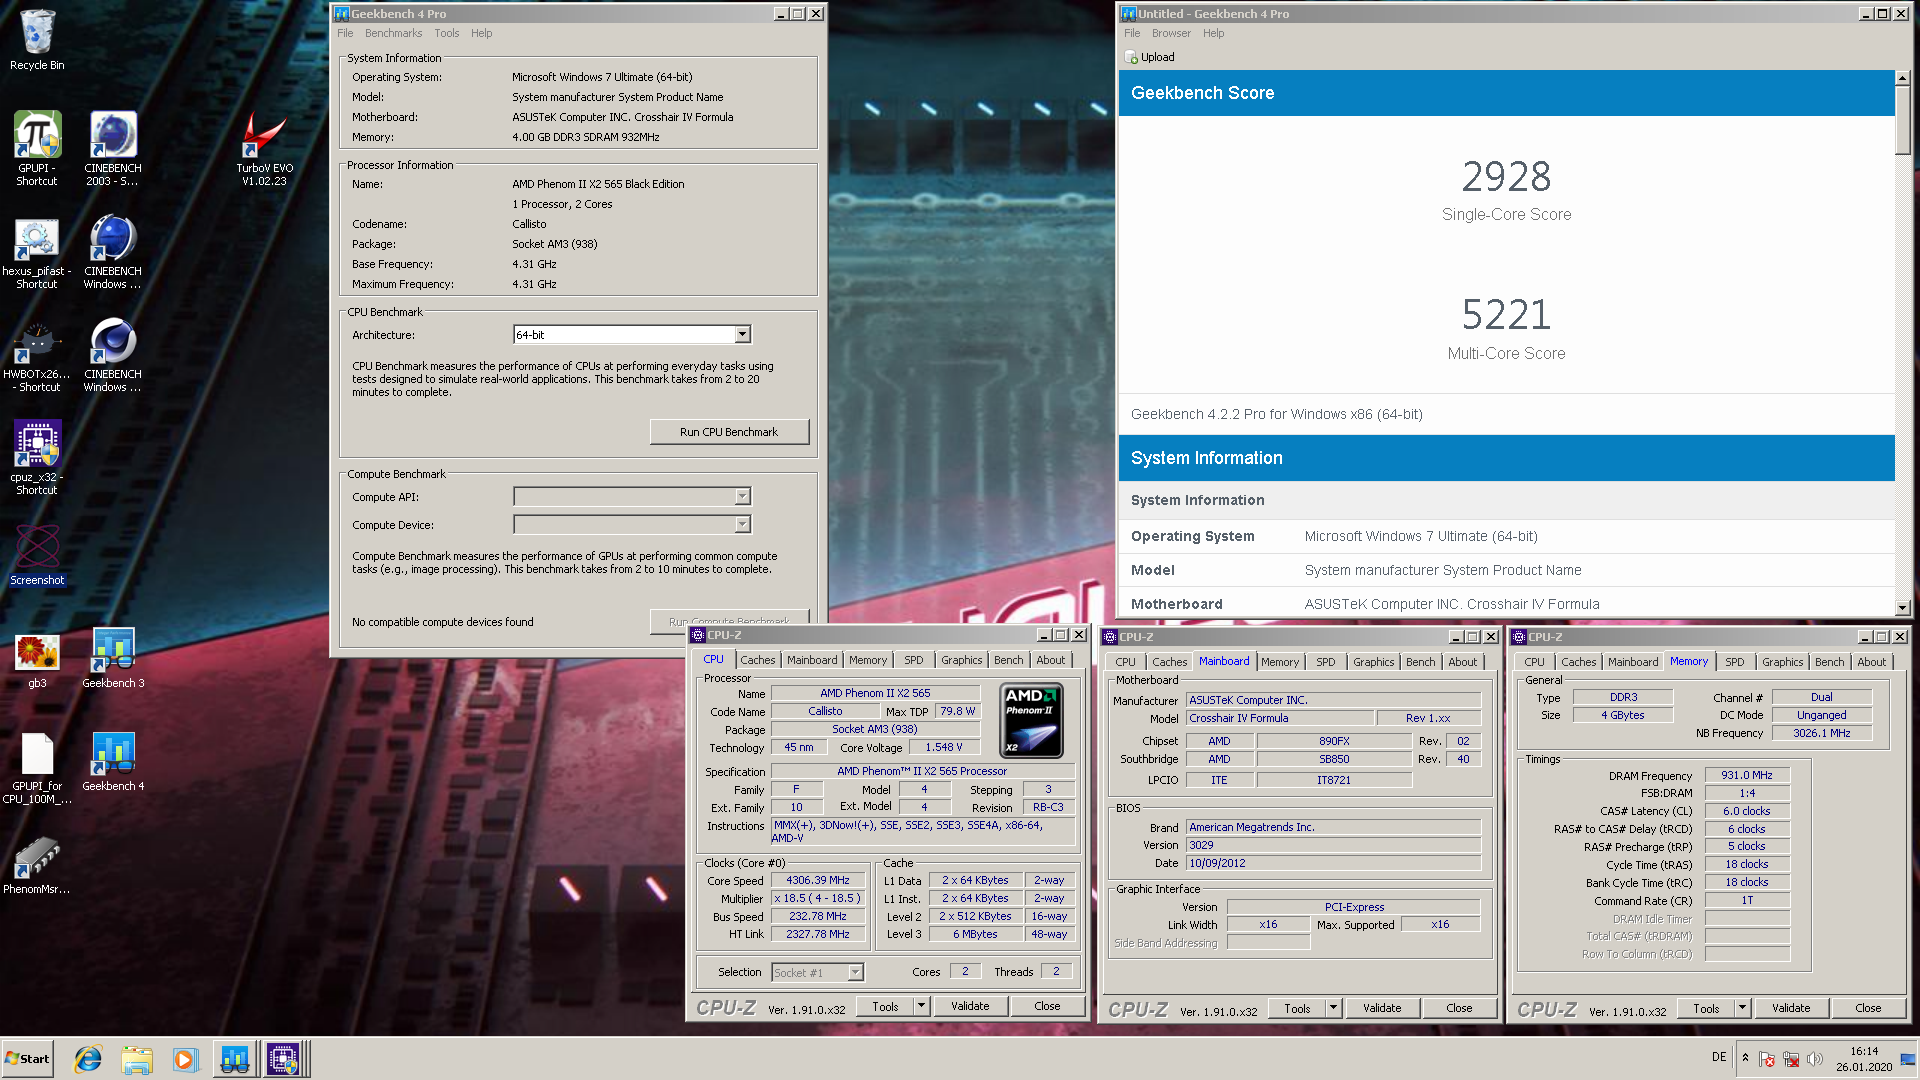Launch cpuz_x32 shortcut icon
This screenshot has height=1080, width=1920.
point(37,458)
